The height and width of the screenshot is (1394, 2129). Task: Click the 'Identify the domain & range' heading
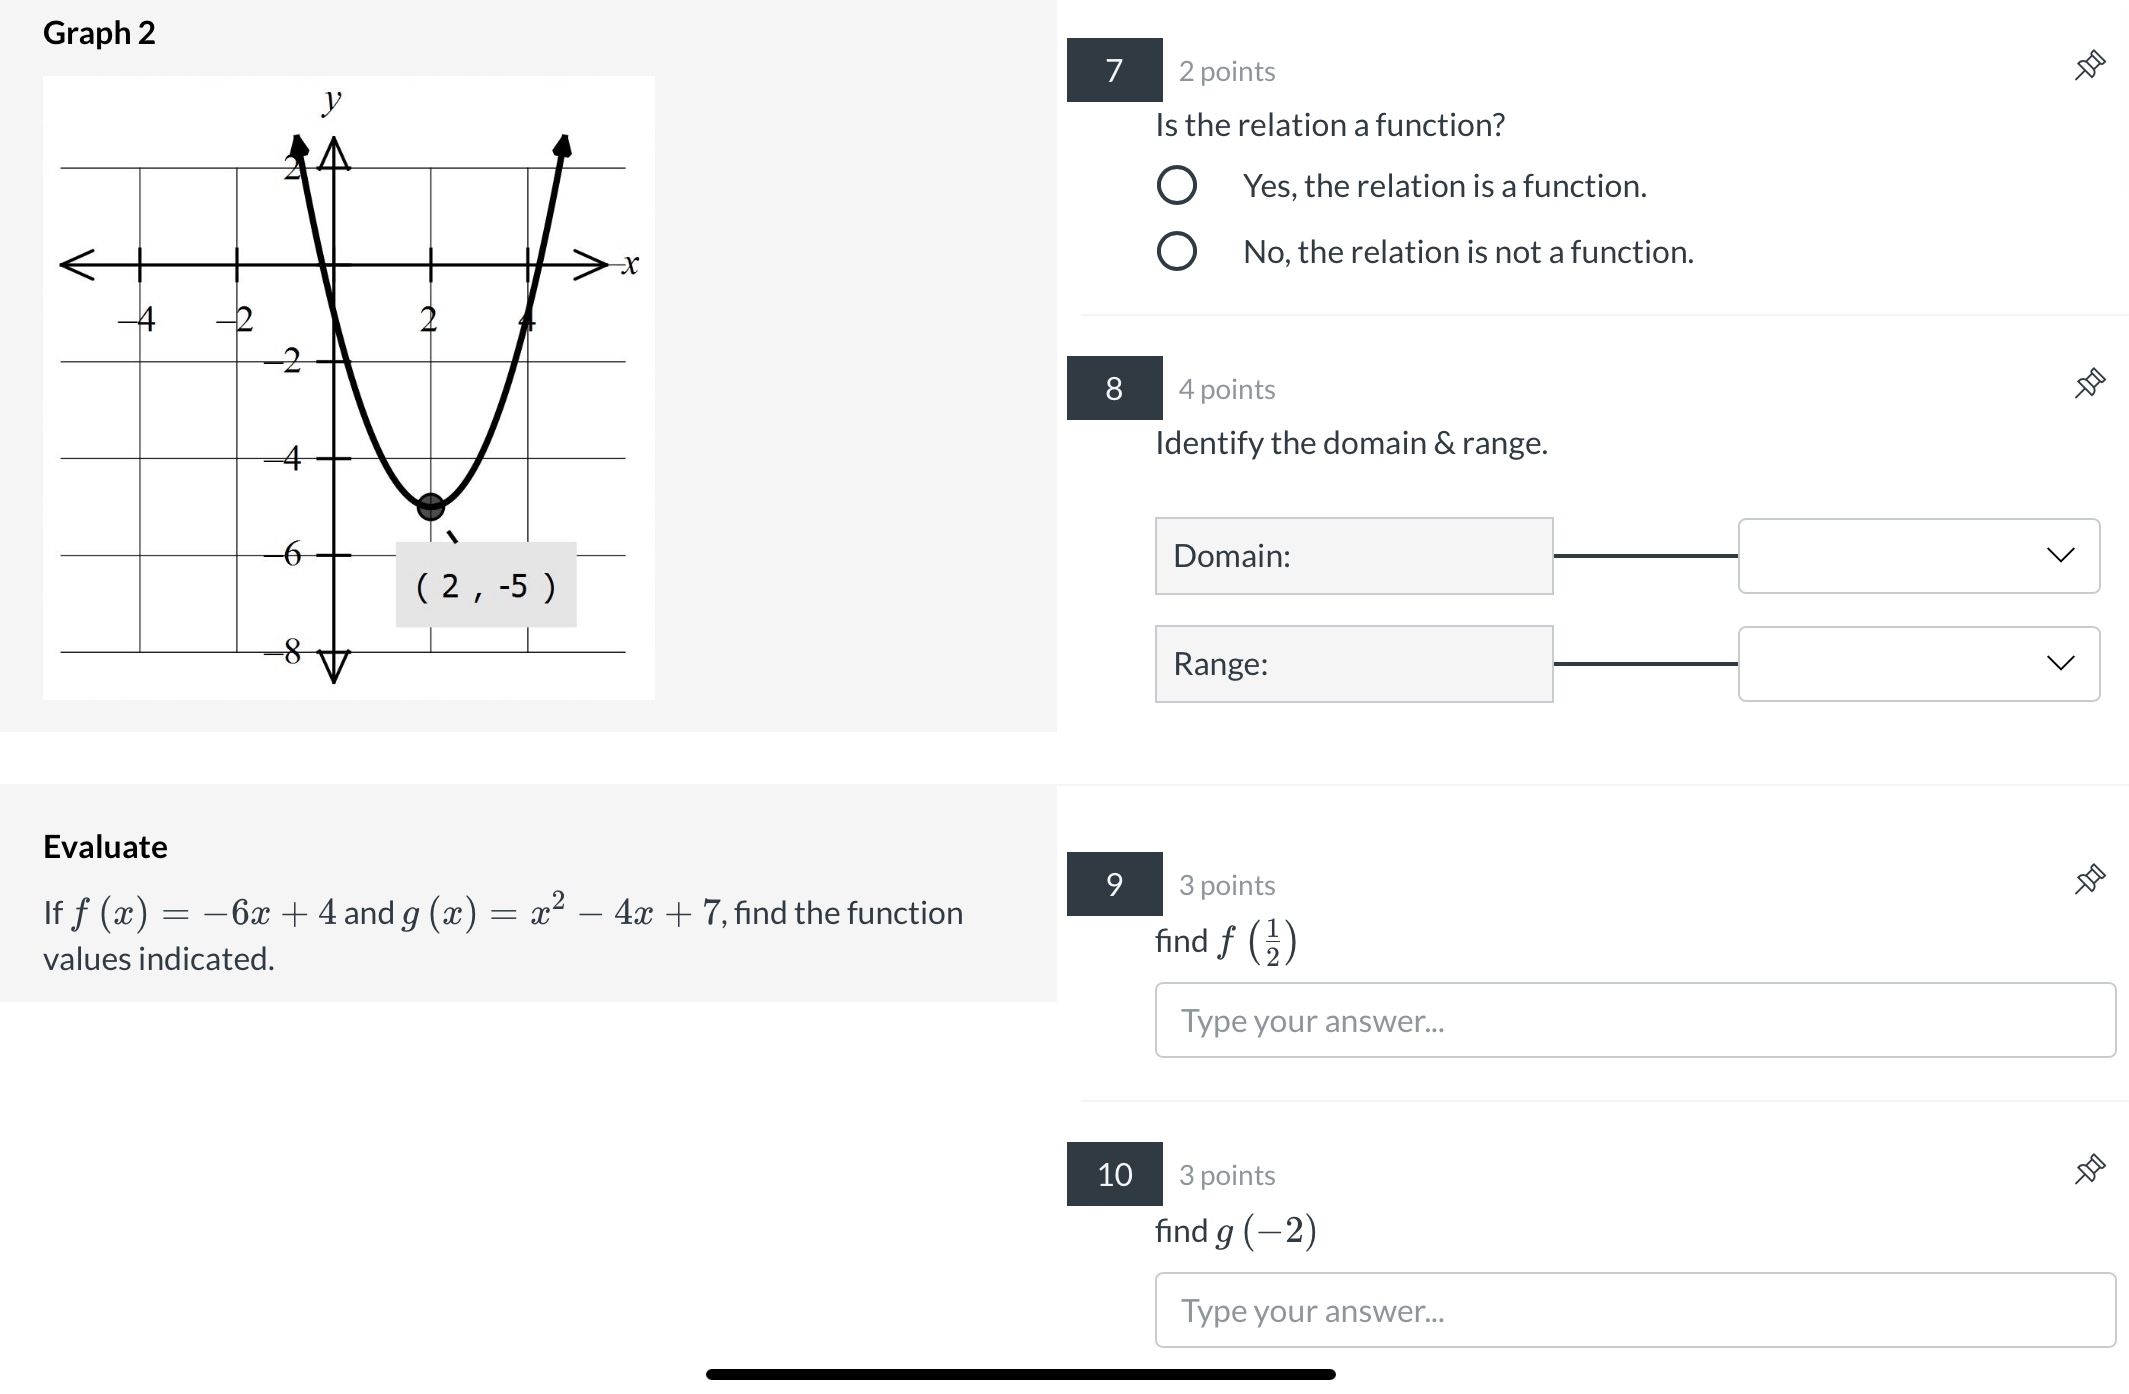(x=1351, y=442)
